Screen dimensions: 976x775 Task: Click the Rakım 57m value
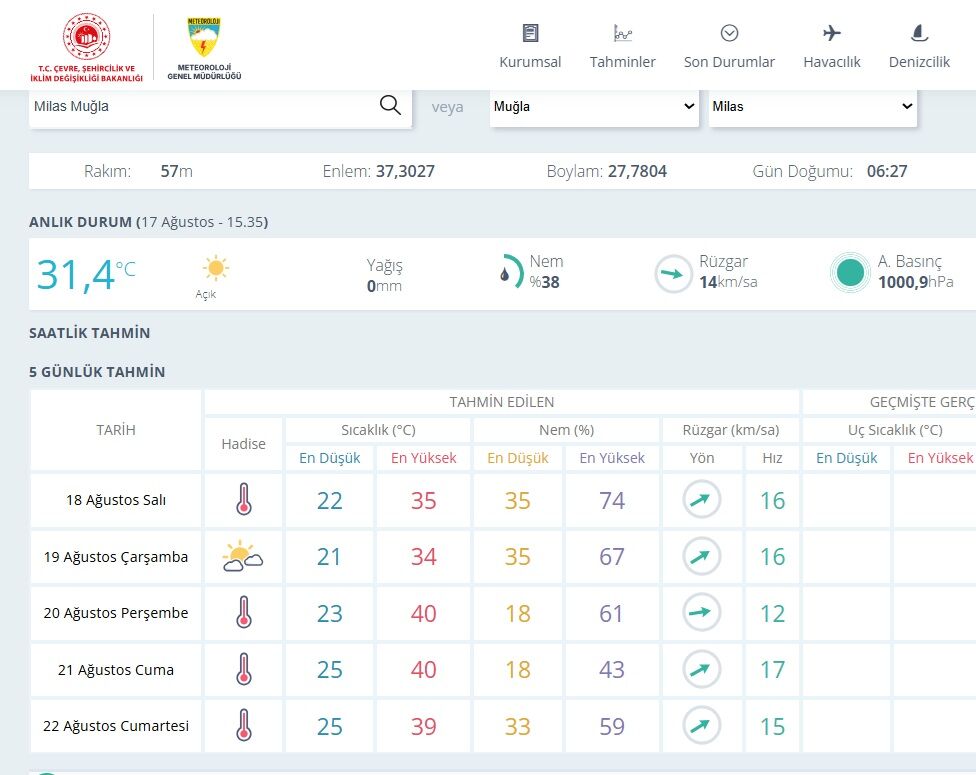(x=177, y=171)
